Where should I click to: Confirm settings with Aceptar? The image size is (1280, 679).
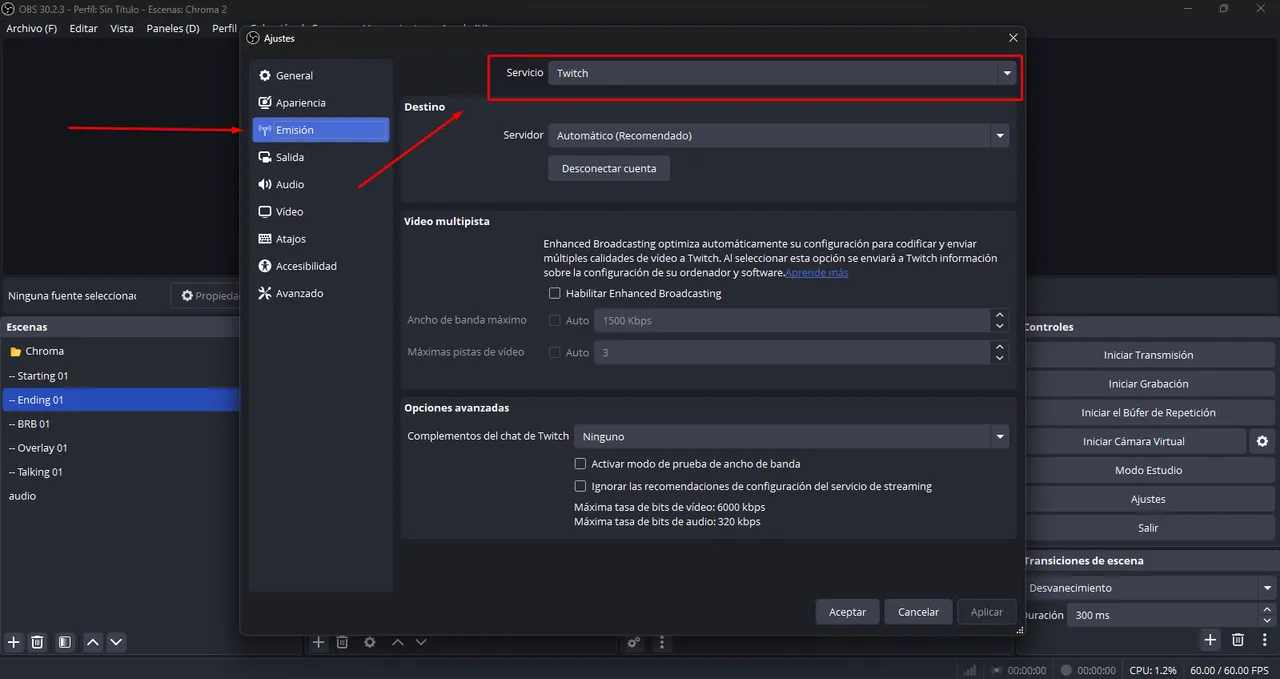[x=848, y=612]
